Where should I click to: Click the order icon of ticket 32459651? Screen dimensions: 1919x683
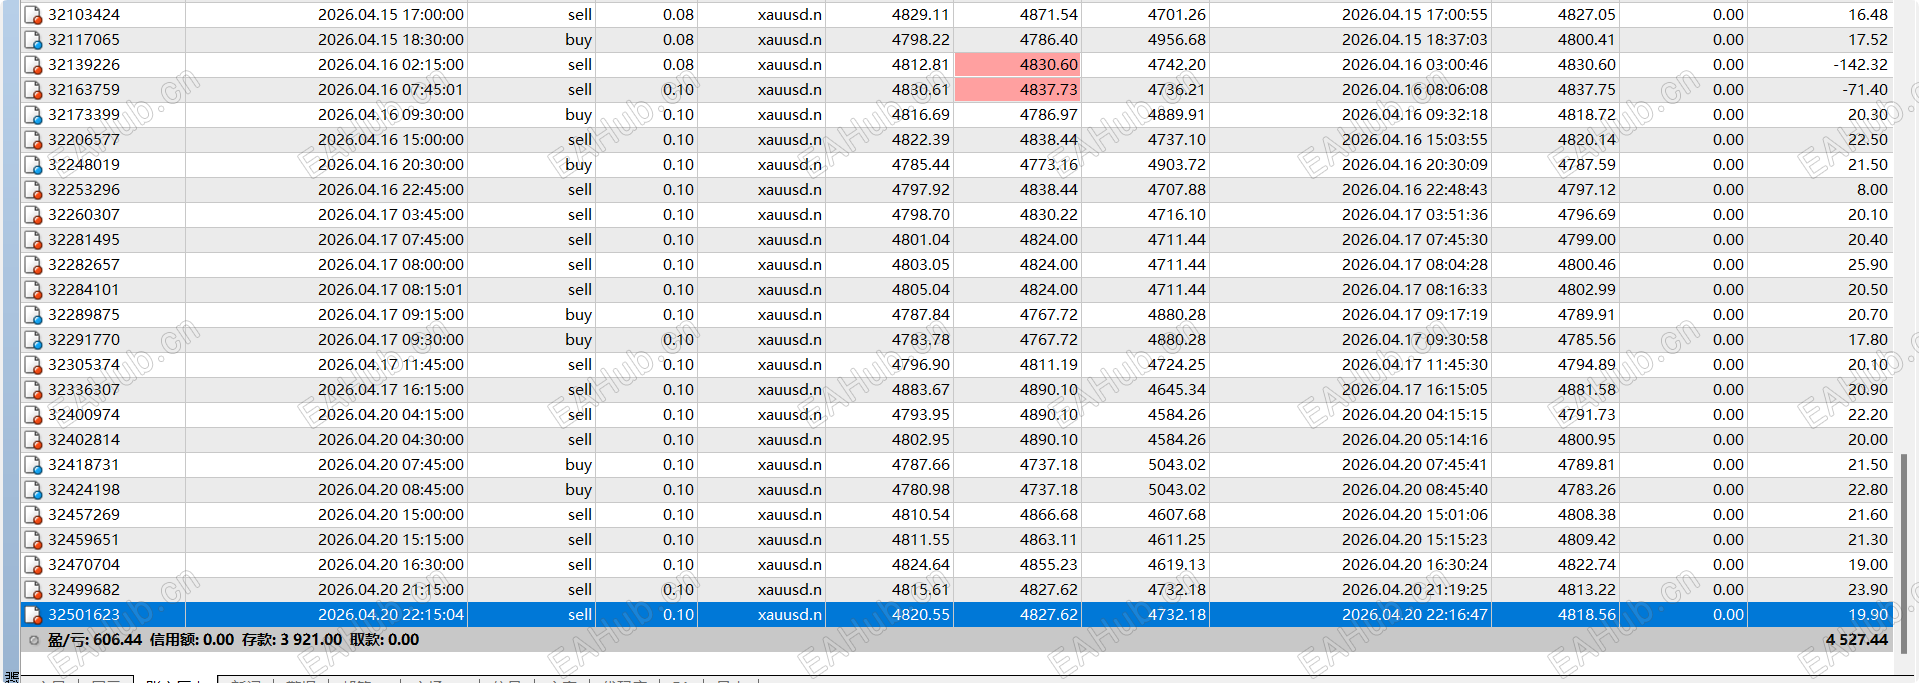tap(33, 540)
